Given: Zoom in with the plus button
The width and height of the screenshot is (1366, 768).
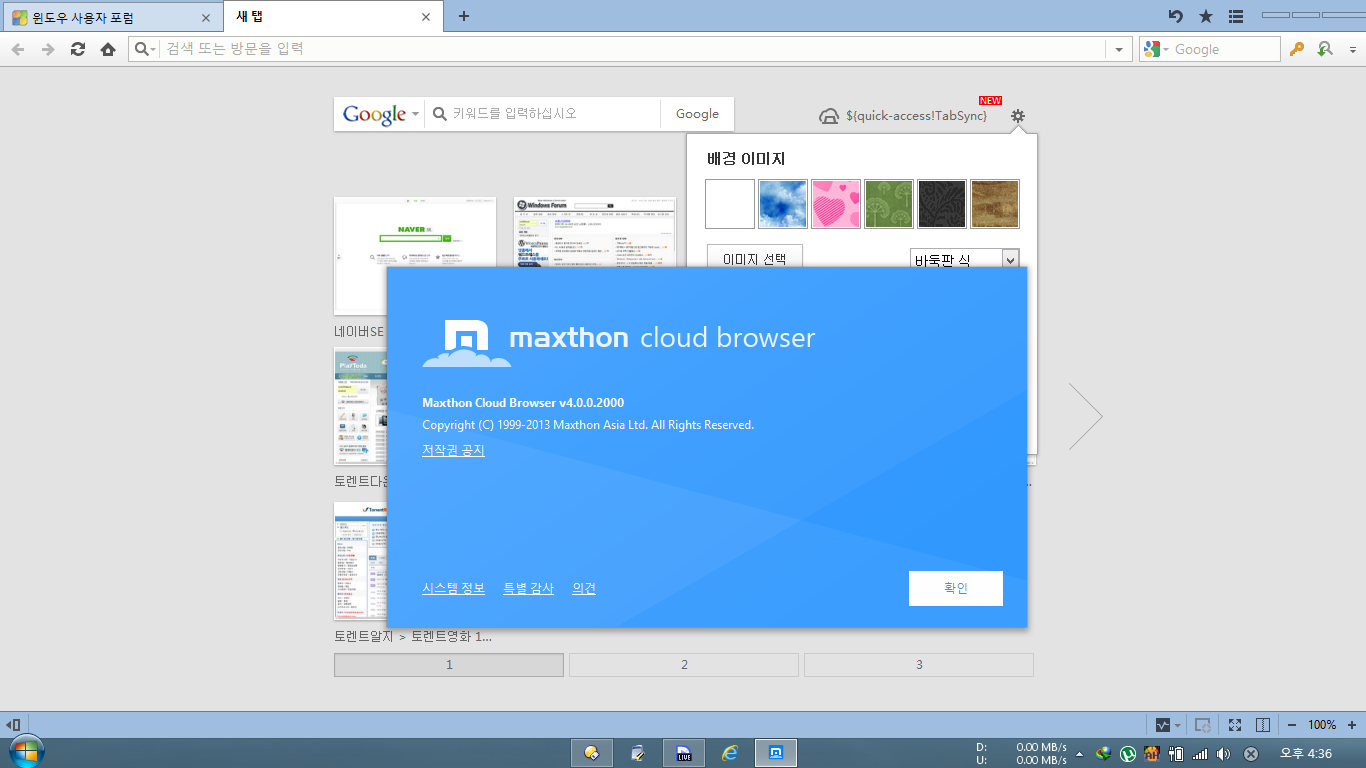Looking at the screenshot, I should tap(1352, 725).
